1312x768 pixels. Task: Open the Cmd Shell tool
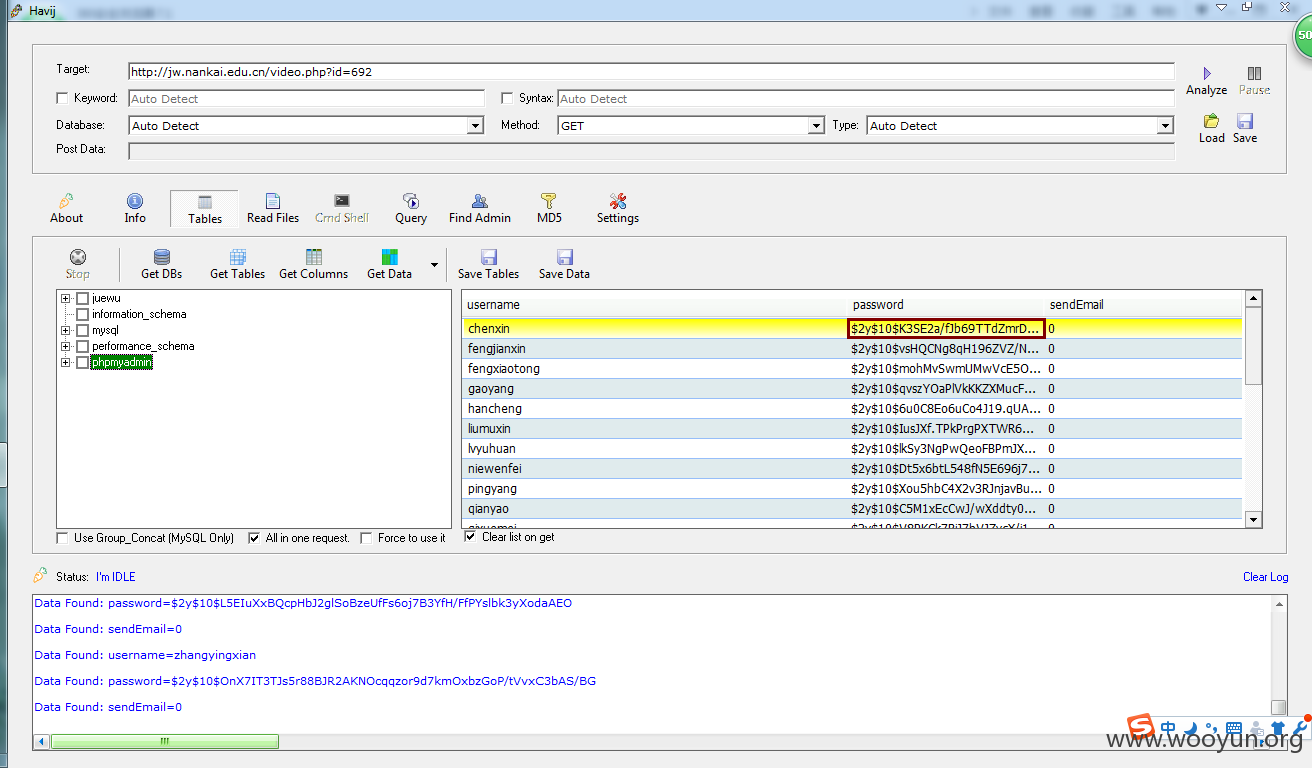point(342,208)
